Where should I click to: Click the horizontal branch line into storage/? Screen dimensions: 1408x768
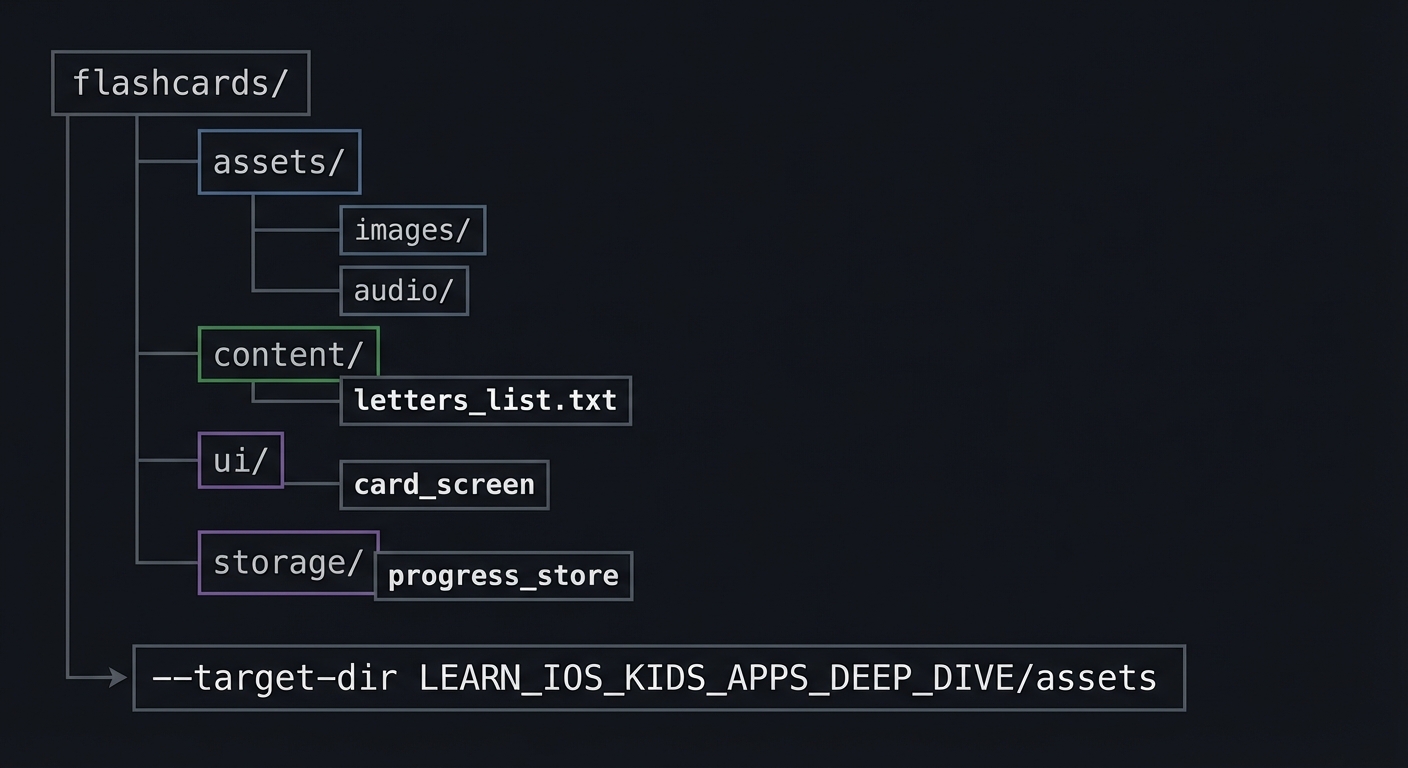[168, 563]
